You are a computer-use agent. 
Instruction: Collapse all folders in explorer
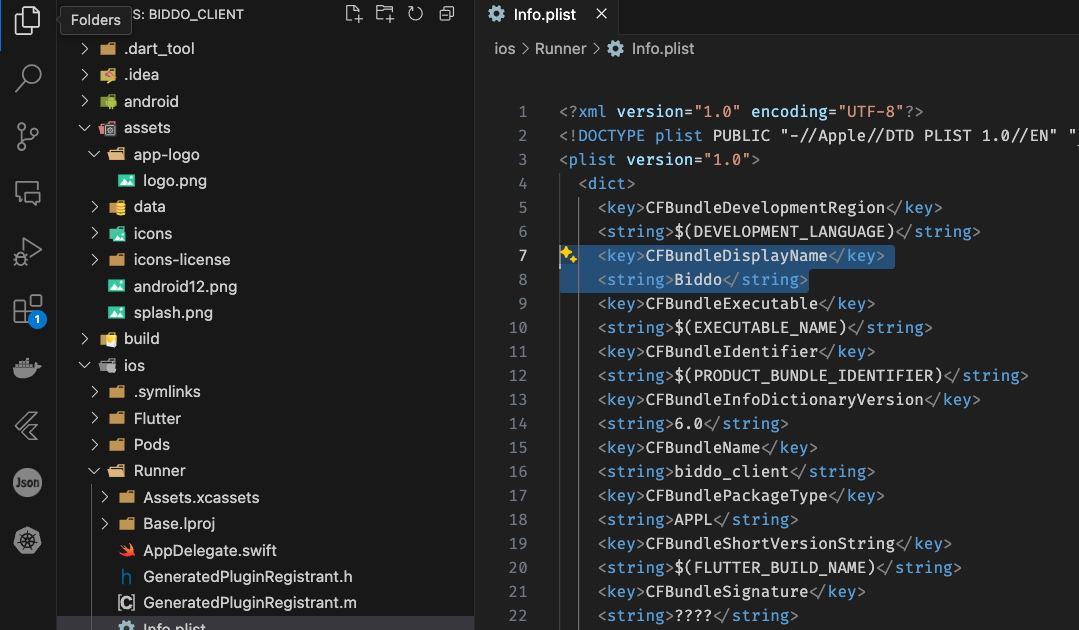click(x=447, y=14)
